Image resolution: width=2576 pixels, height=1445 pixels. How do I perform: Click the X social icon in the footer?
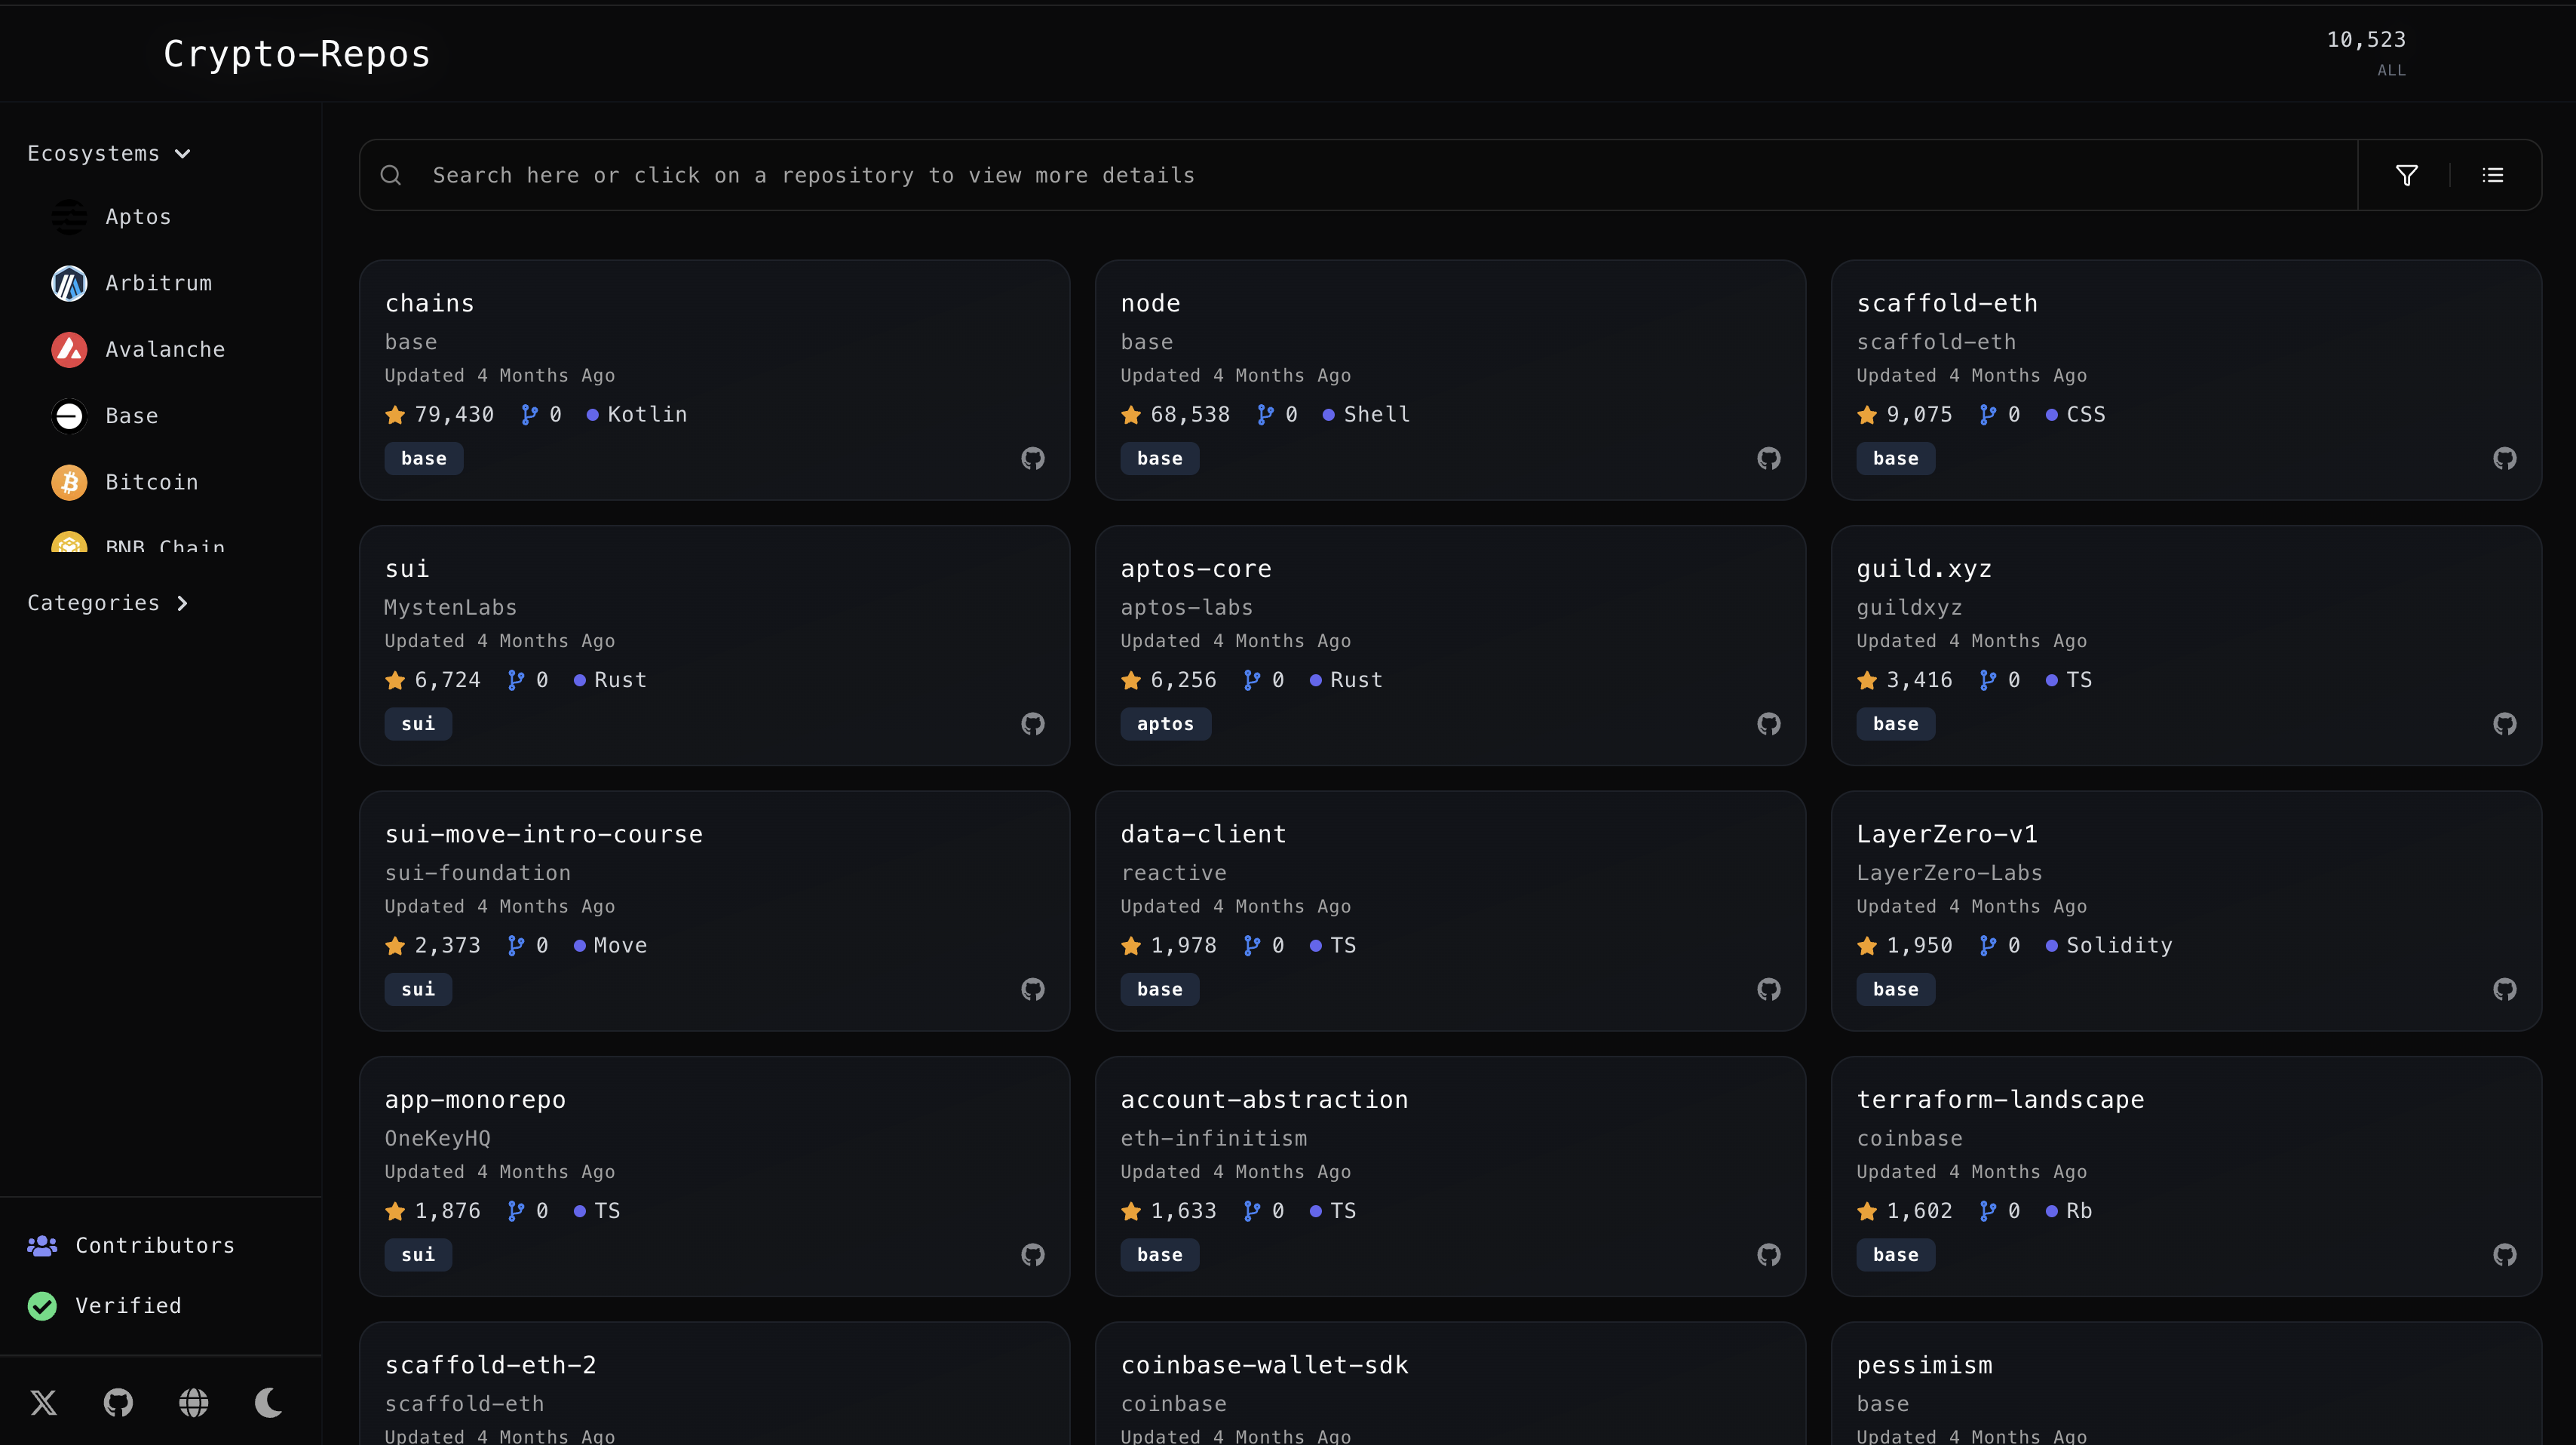click(x=43, y=1402)
